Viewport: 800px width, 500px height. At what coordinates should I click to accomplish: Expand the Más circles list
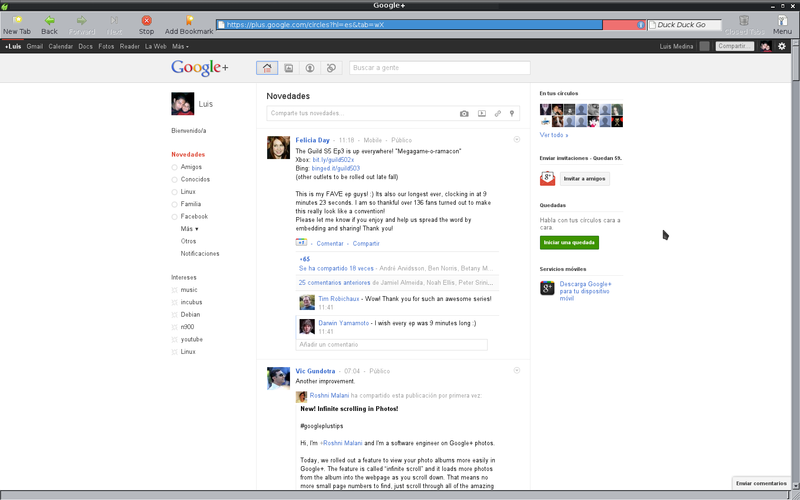coord(189,229)
